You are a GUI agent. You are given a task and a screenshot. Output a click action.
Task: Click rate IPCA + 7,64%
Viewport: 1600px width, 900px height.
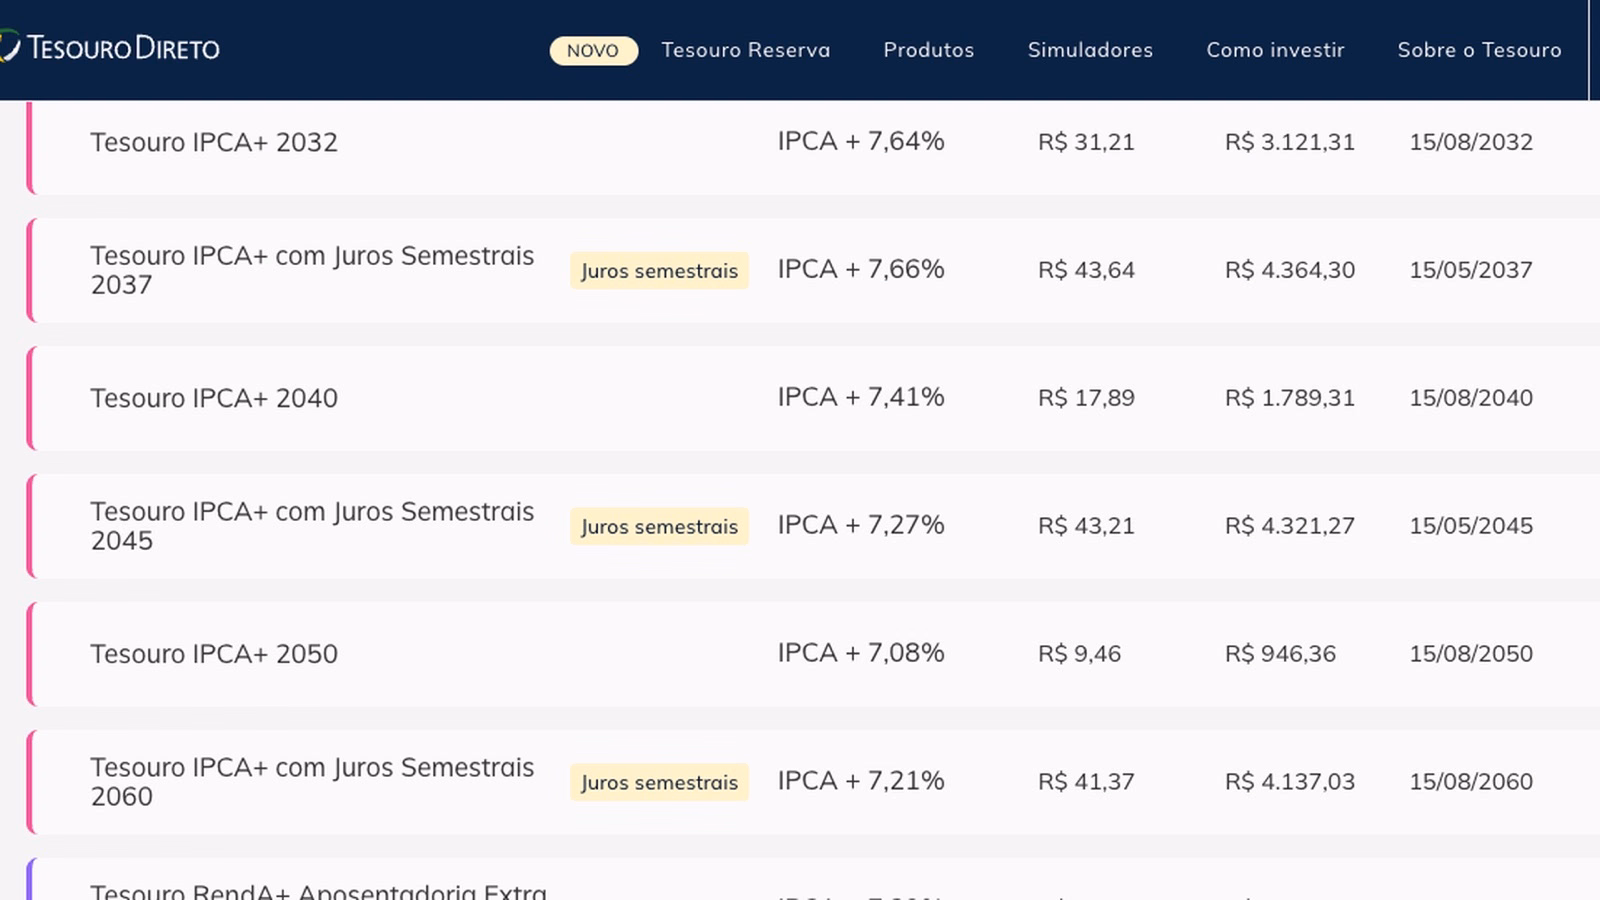tap(861, 141)
